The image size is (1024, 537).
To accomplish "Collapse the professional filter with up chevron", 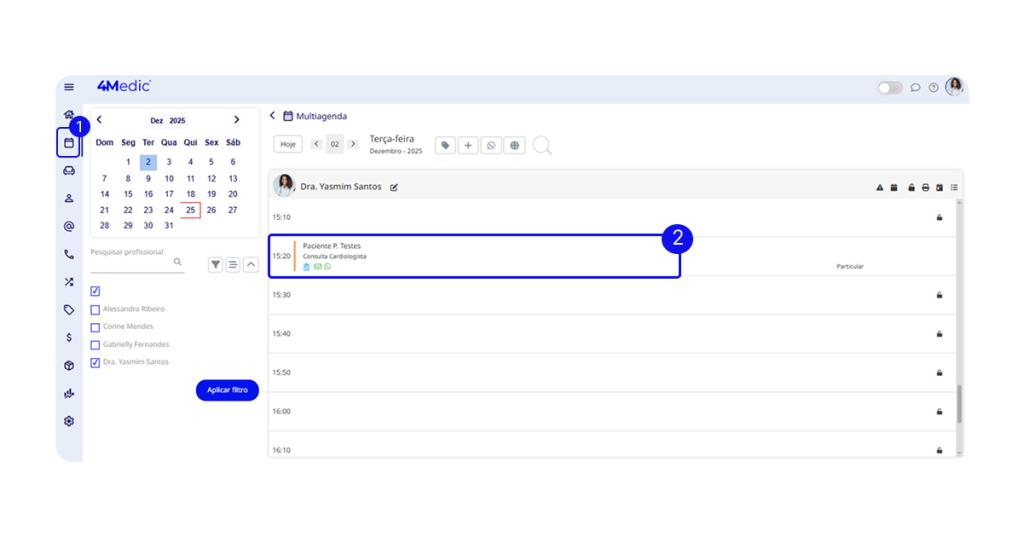I will (x=250, y=264).
